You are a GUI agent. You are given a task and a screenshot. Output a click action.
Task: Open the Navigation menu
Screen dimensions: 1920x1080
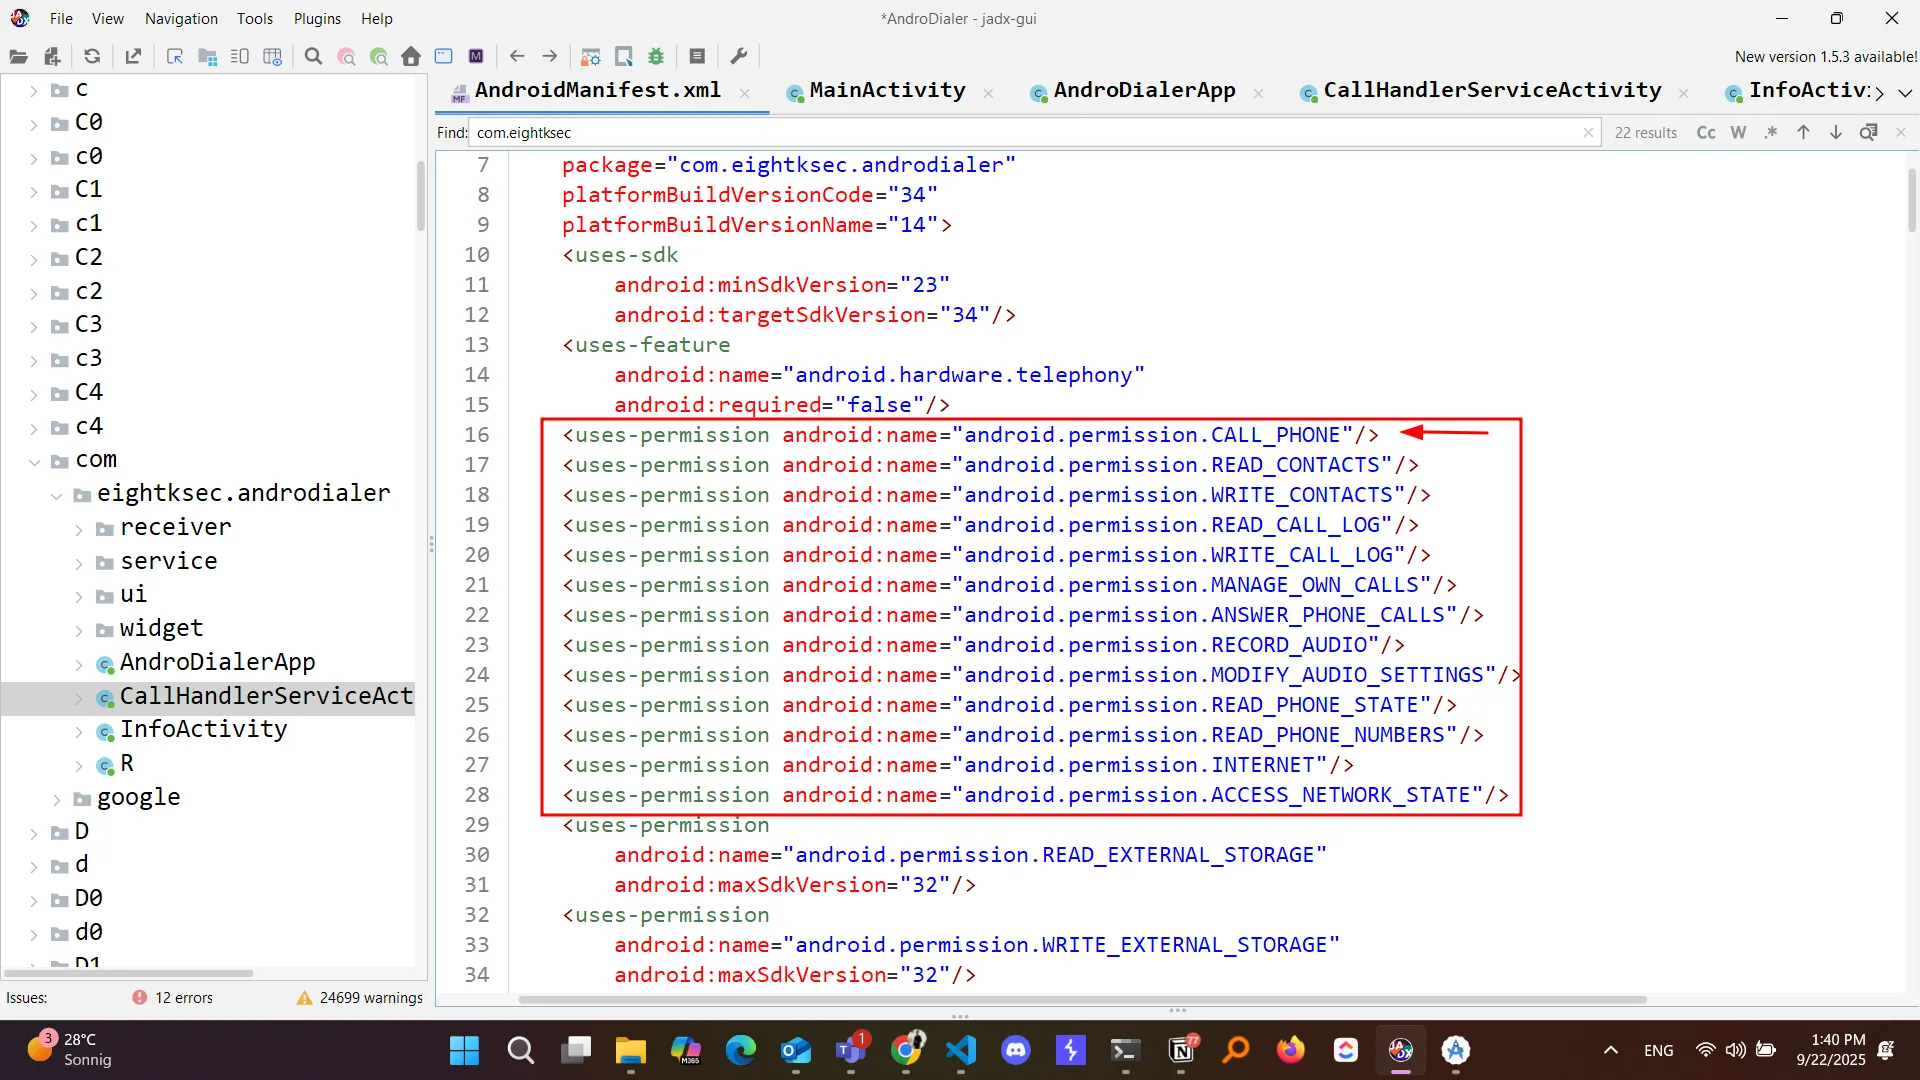tap(180, 18)
